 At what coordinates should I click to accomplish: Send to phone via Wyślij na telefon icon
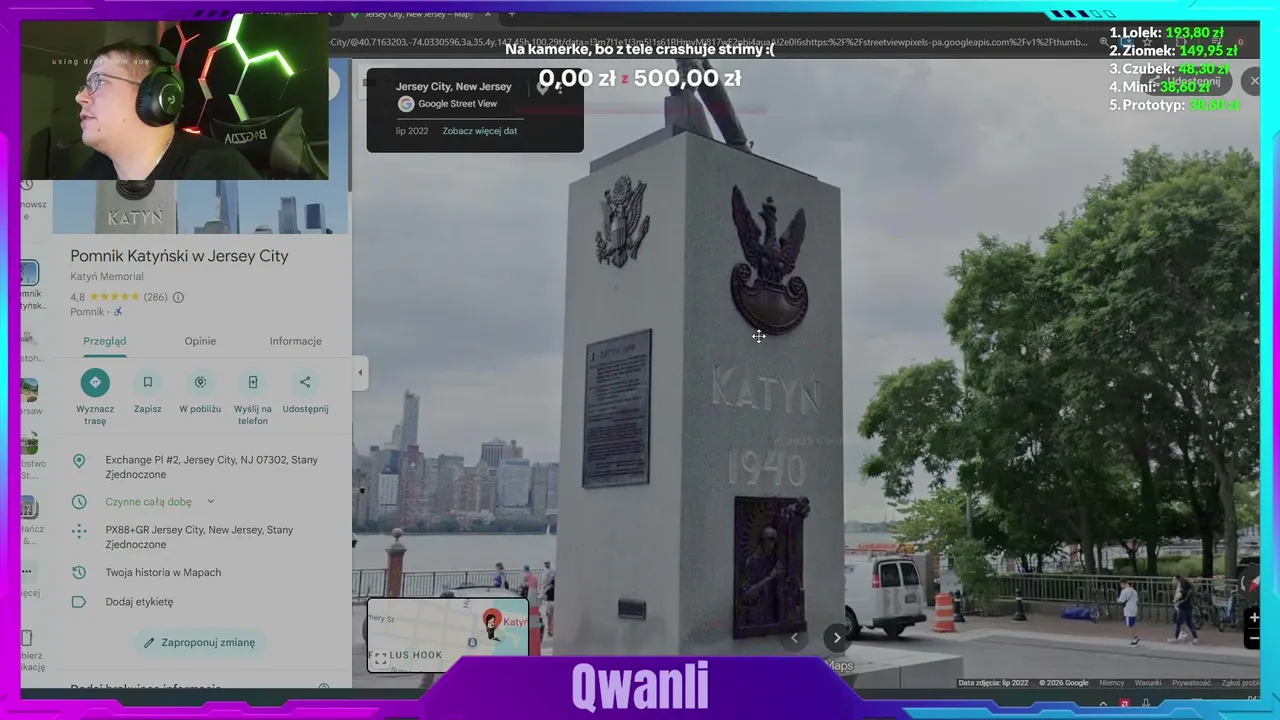coord(253,382)
